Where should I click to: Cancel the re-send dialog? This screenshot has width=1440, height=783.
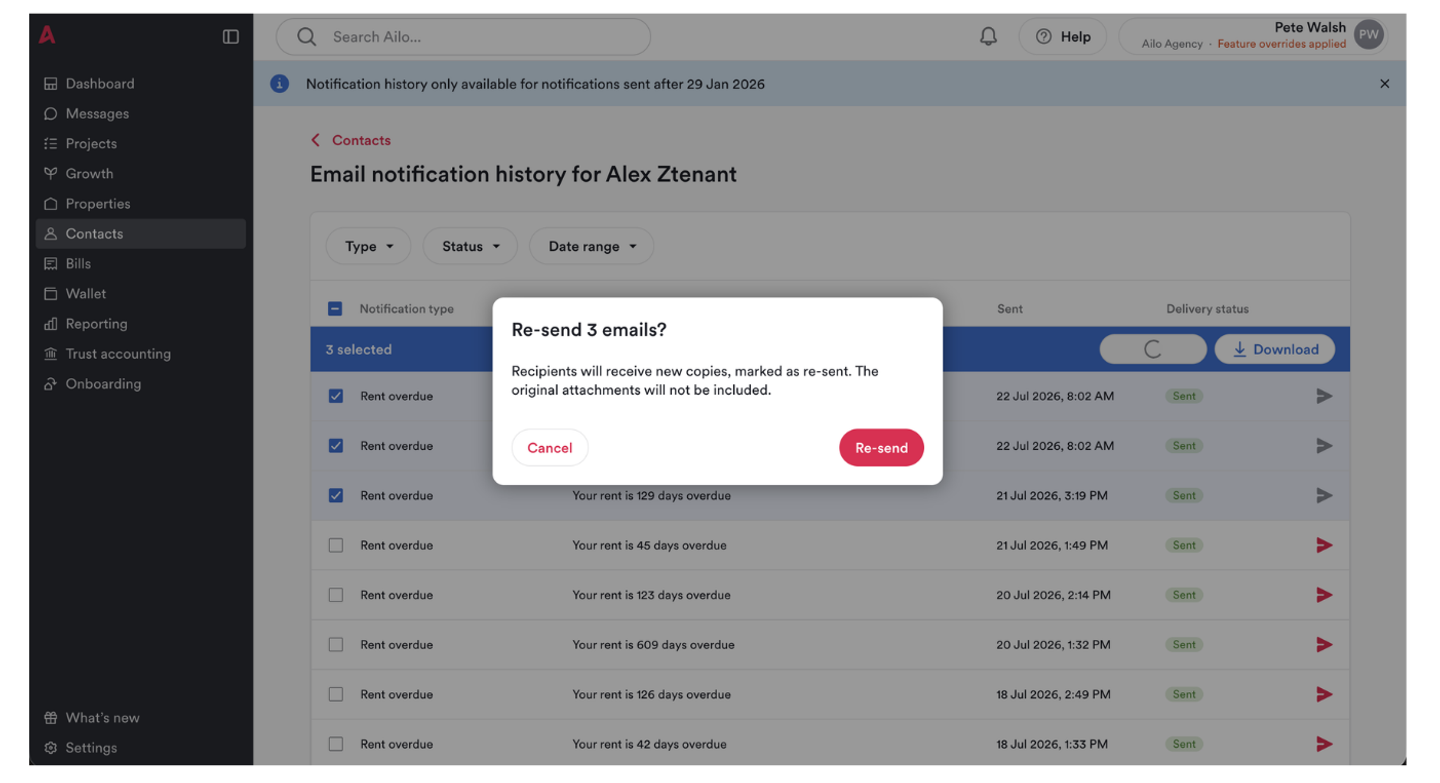[x=550, y=448]
